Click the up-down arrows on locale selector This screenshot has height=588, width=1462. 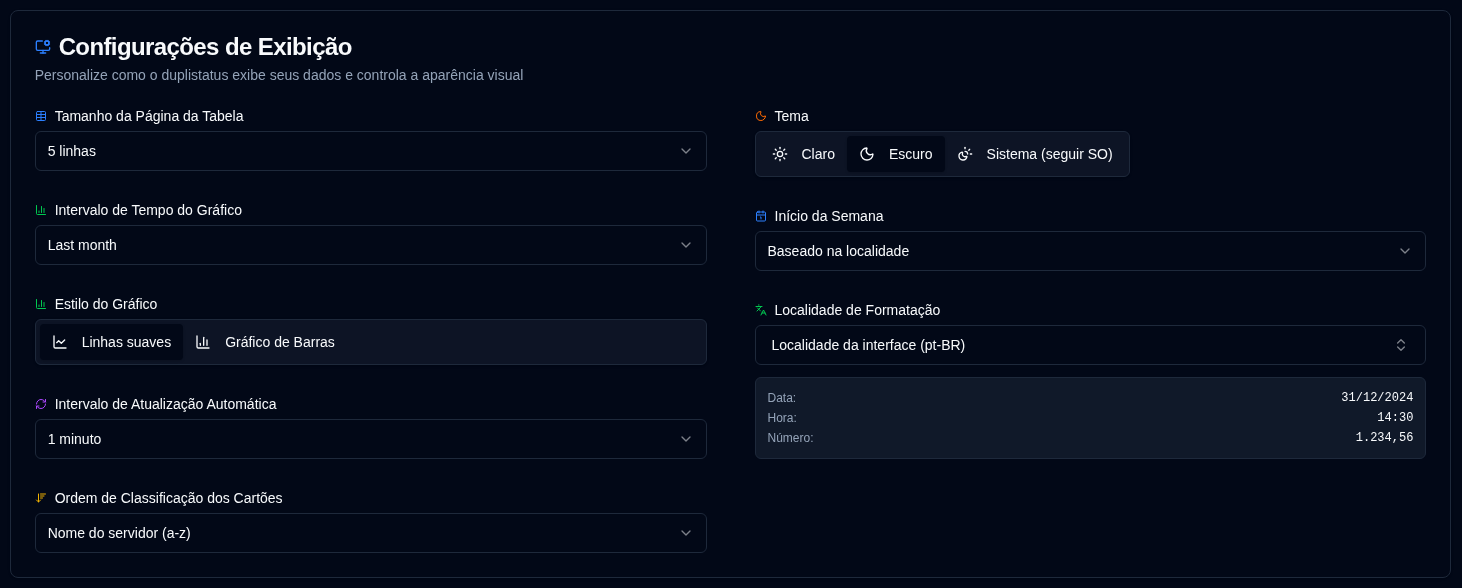click(1401, 345)
